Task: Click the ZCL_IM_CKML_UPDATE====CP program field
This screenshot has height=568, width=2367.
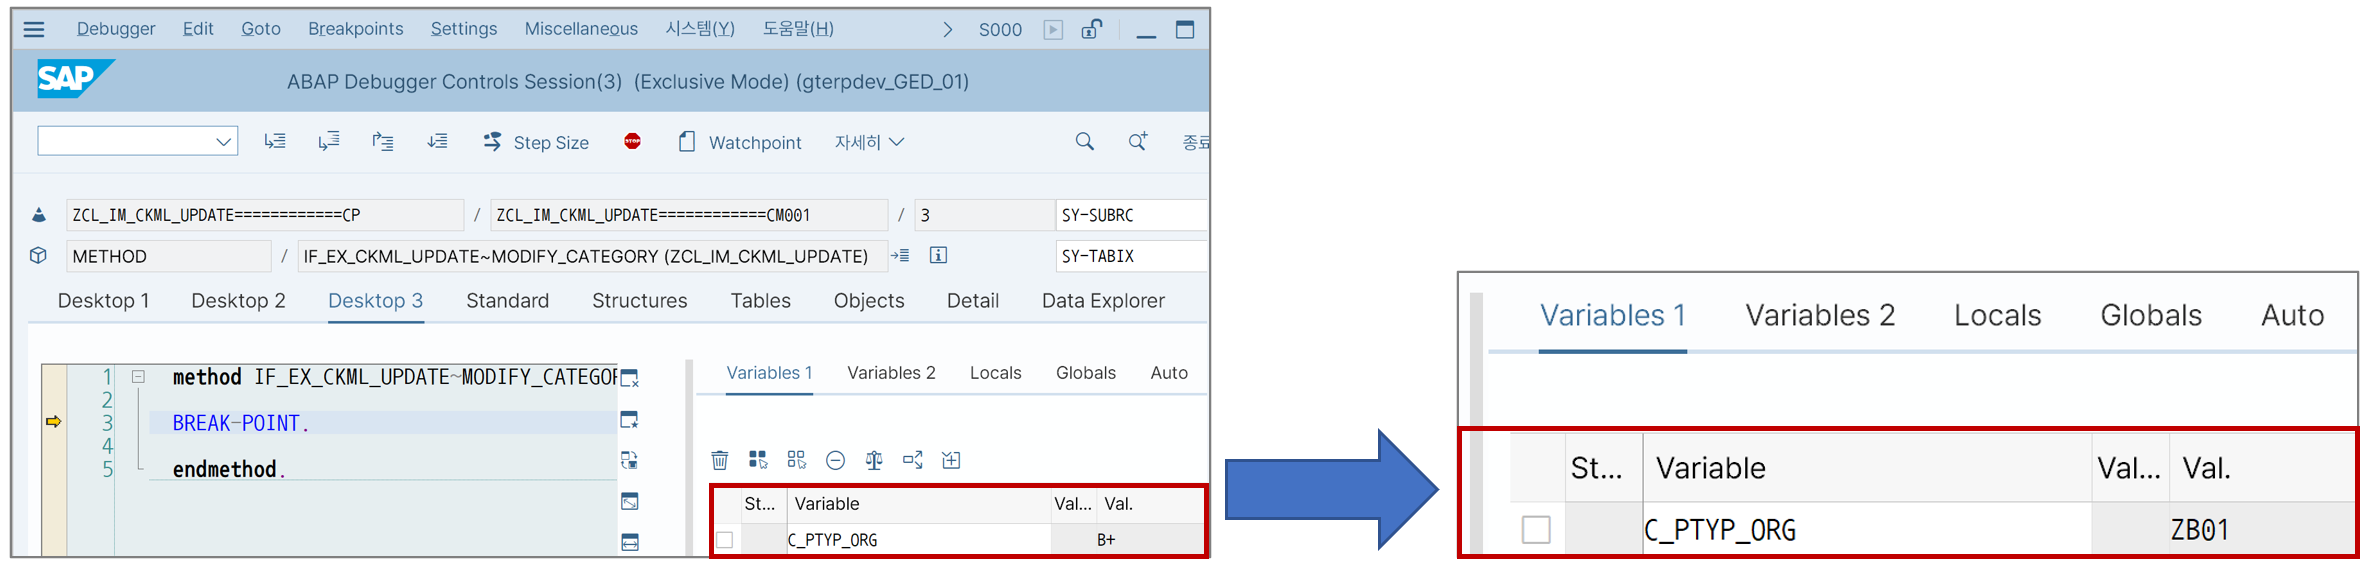Action: [265, 215]
